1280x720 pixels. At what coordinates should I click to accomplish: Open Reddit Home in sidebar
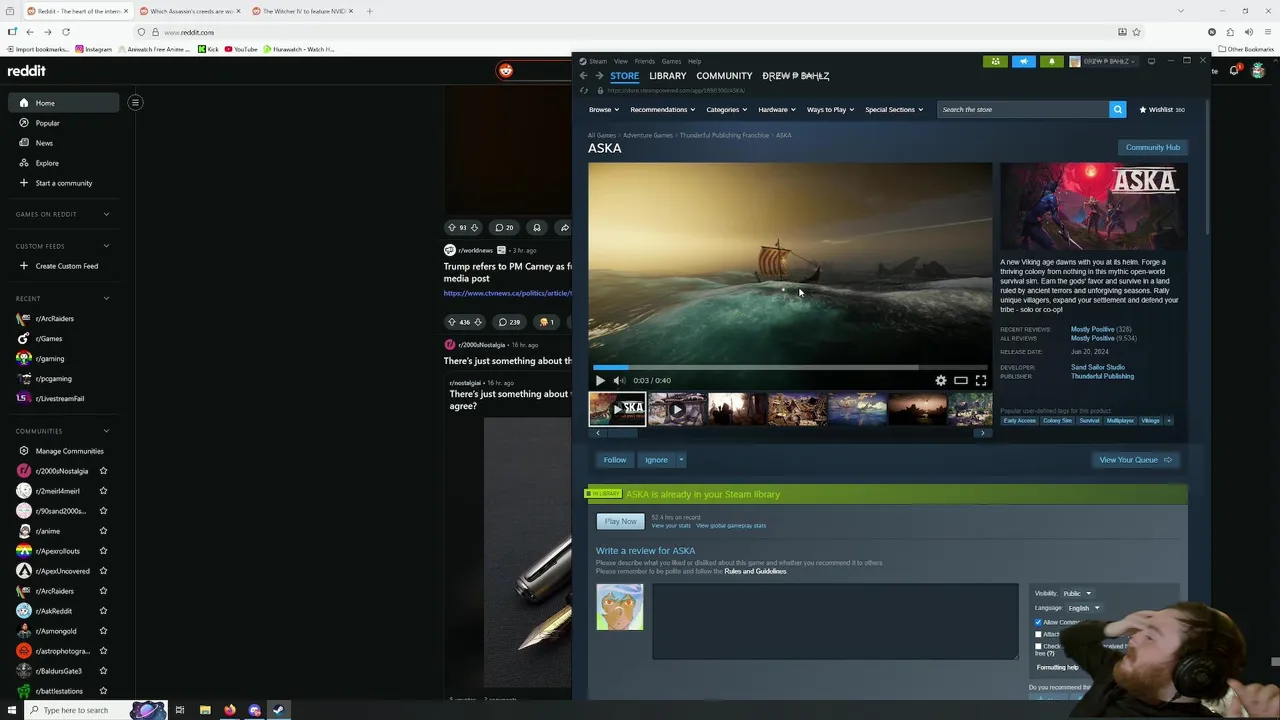pyautogui.click(x=64, y=103)
